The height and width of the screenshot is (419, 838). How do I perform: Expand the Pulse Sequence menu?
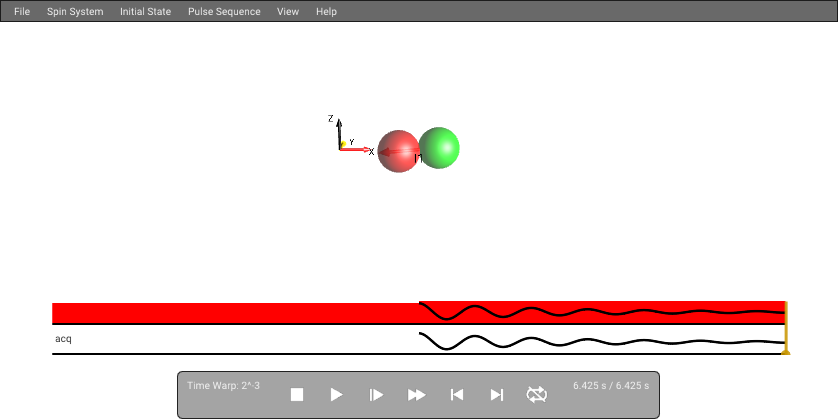224,11
